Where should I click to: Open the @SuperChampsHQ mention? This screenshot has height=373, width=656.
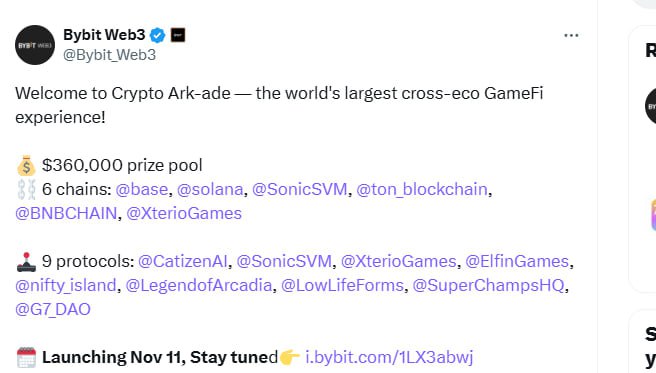[x=488, y=286]
